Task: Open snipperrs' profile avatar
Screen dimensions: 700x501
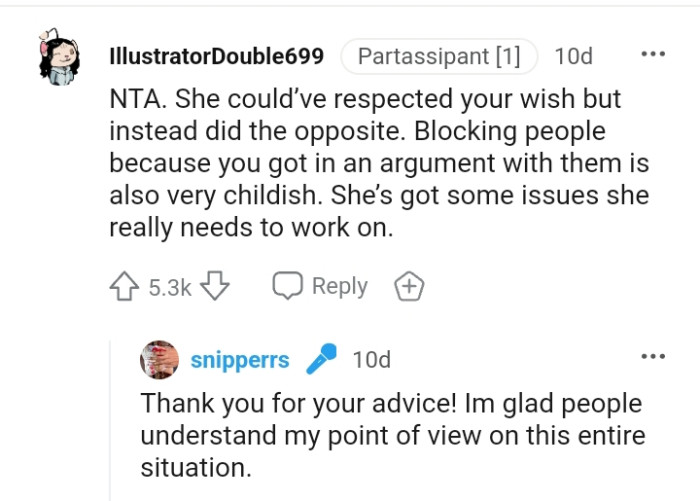Action: click(x=159, y=359)
